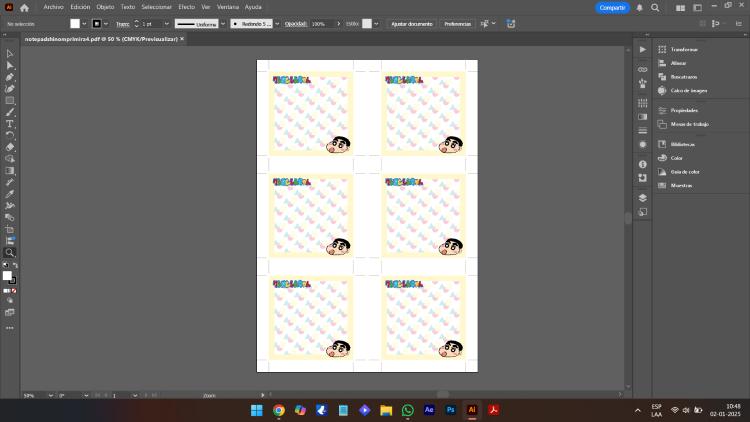
Task: Select the Zoom magnifier tool
Action: pos(10,253)
